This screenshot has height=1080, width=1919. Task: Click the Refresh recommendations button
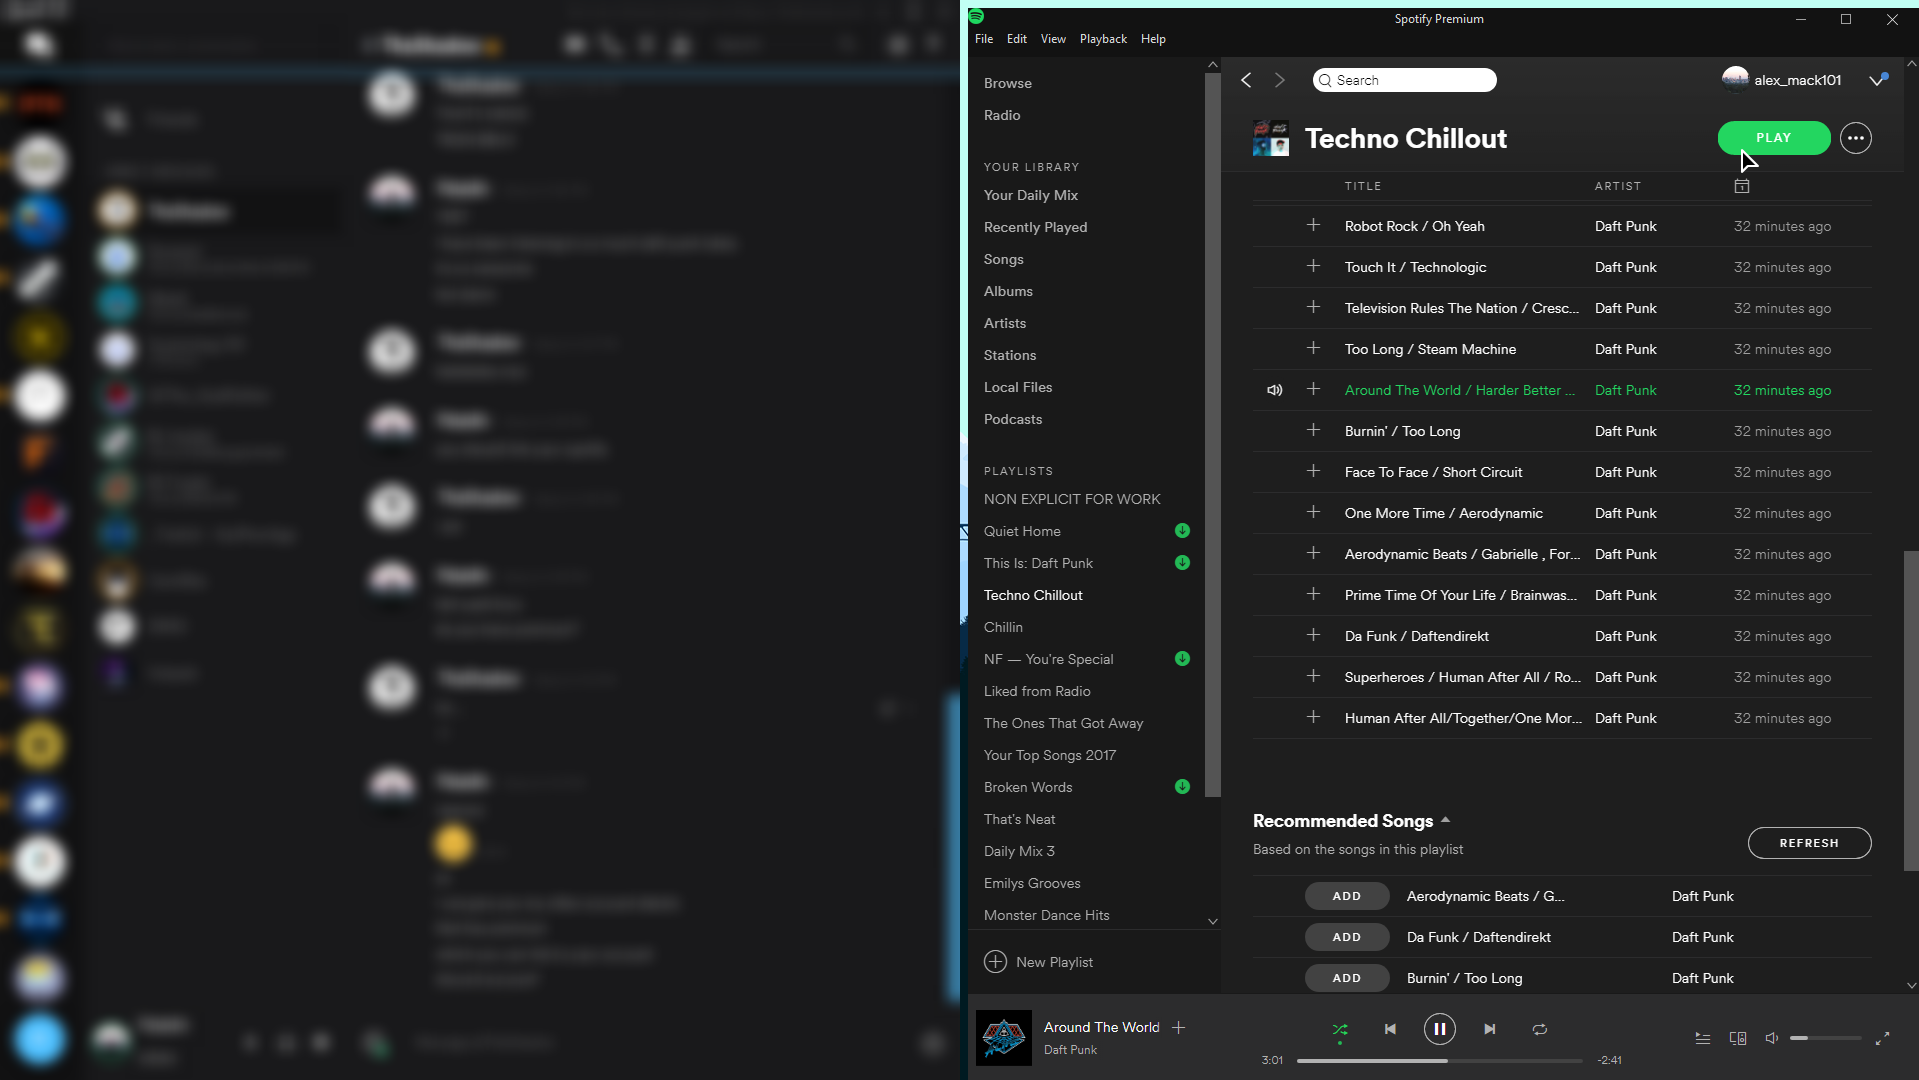(1809, 843)
